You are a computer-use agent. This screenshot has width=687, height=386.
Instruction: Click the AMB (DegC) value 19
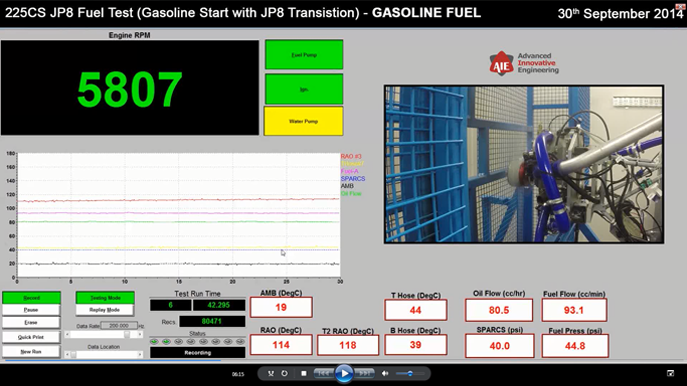point(281,307)
